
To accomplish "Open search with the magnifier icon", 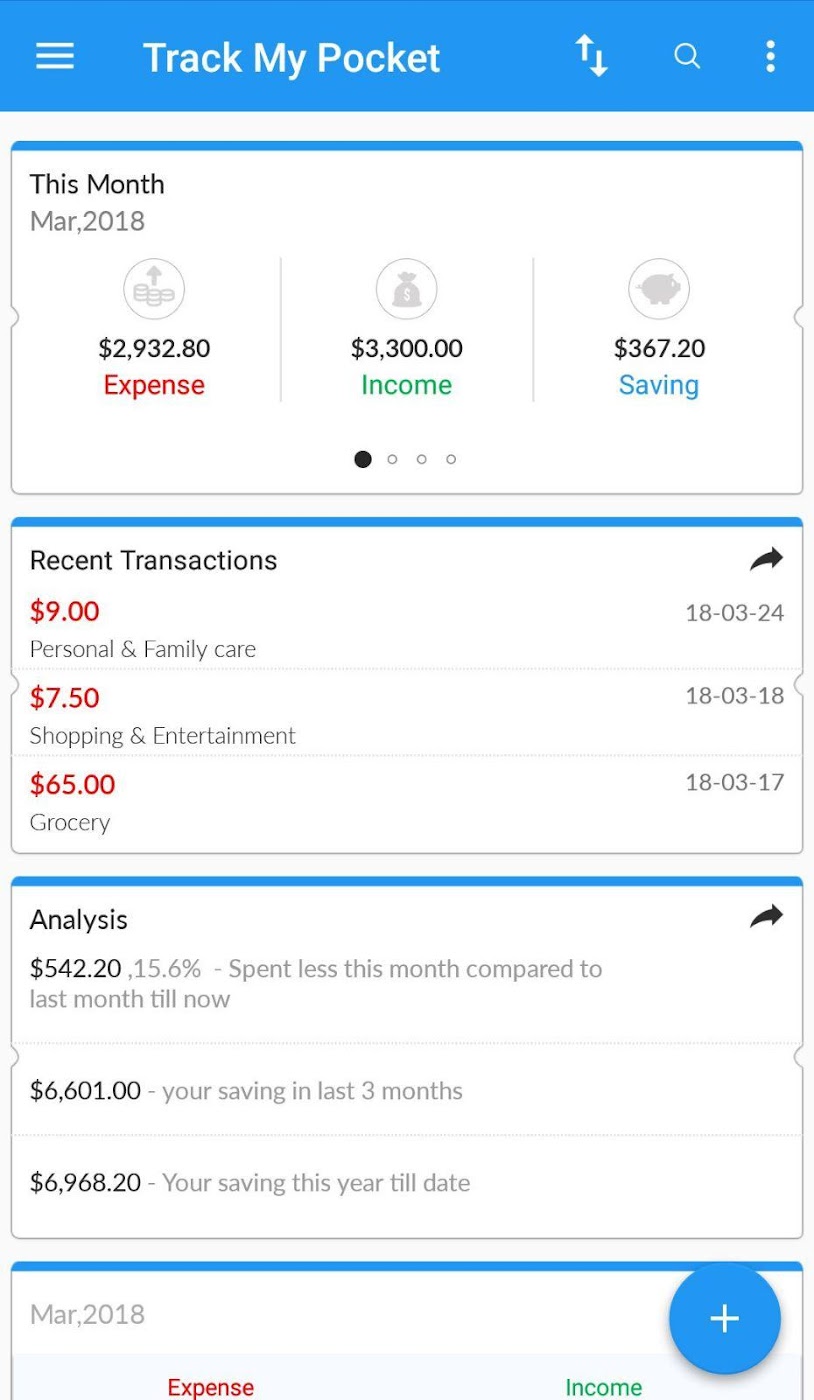I will pyautogui.click(x=687, y=56).
